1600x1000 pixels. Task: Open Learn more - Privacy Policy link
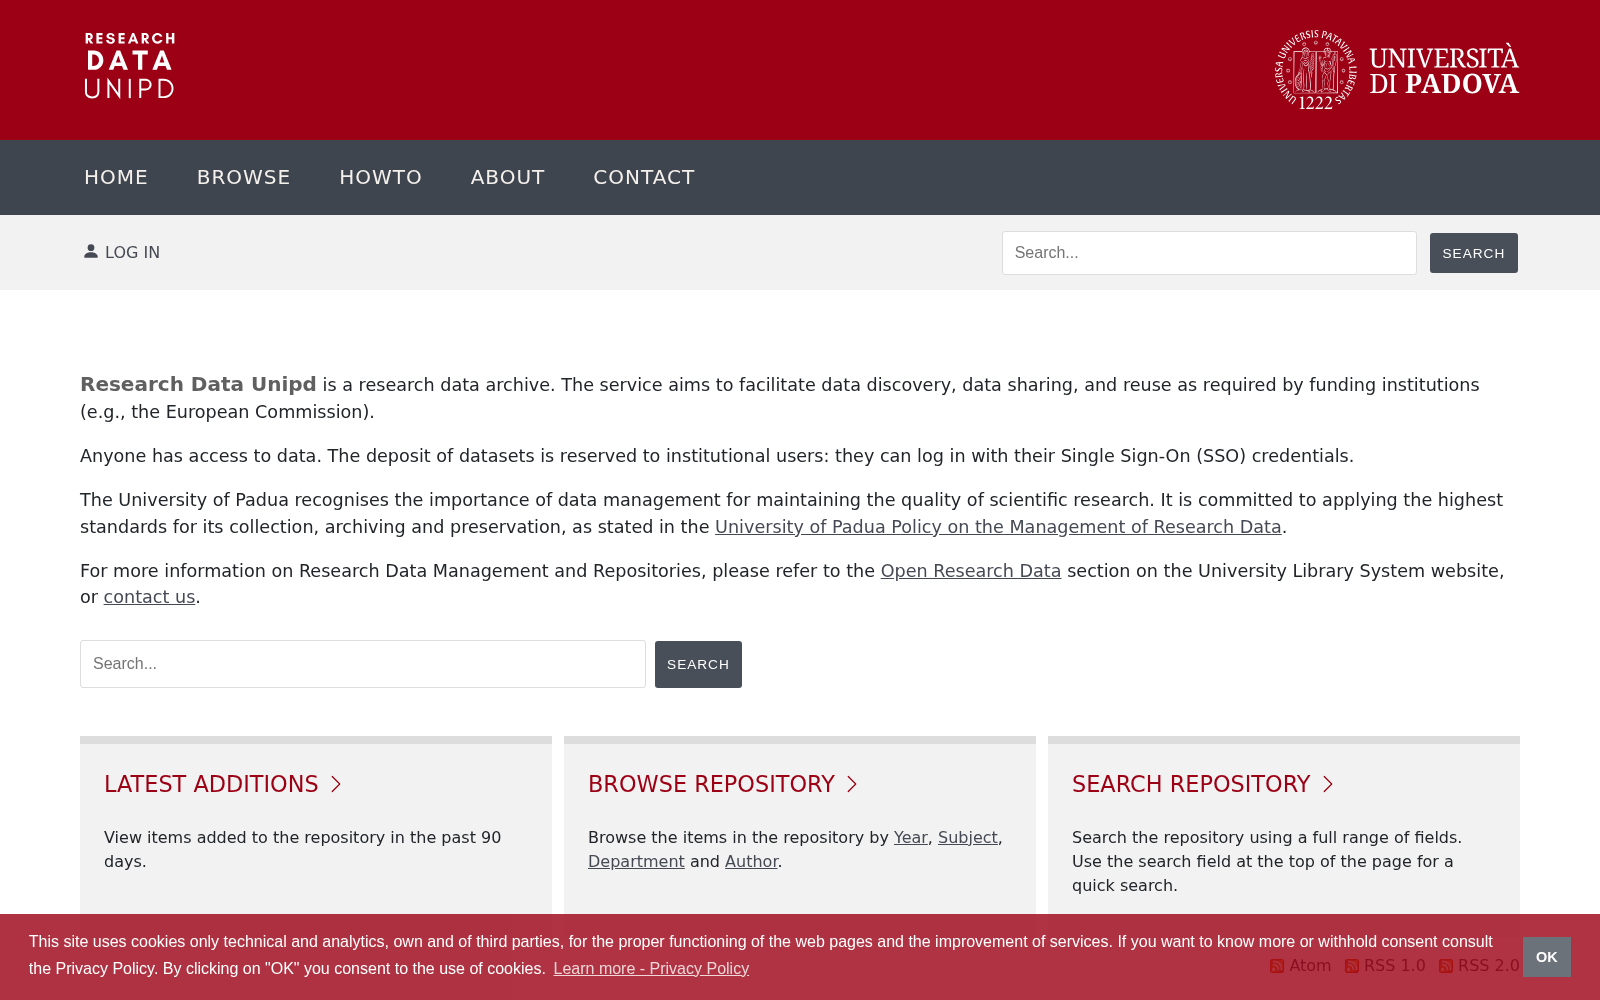point(651,968)
